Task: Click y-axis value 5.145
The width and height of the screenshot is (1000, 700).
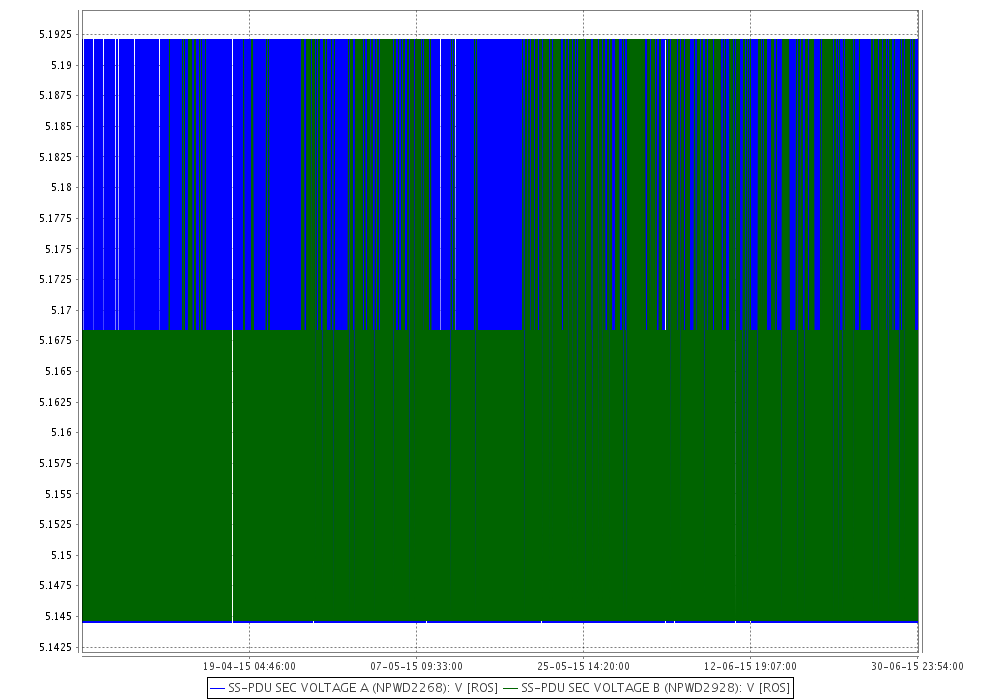Action: coord(59,616)
